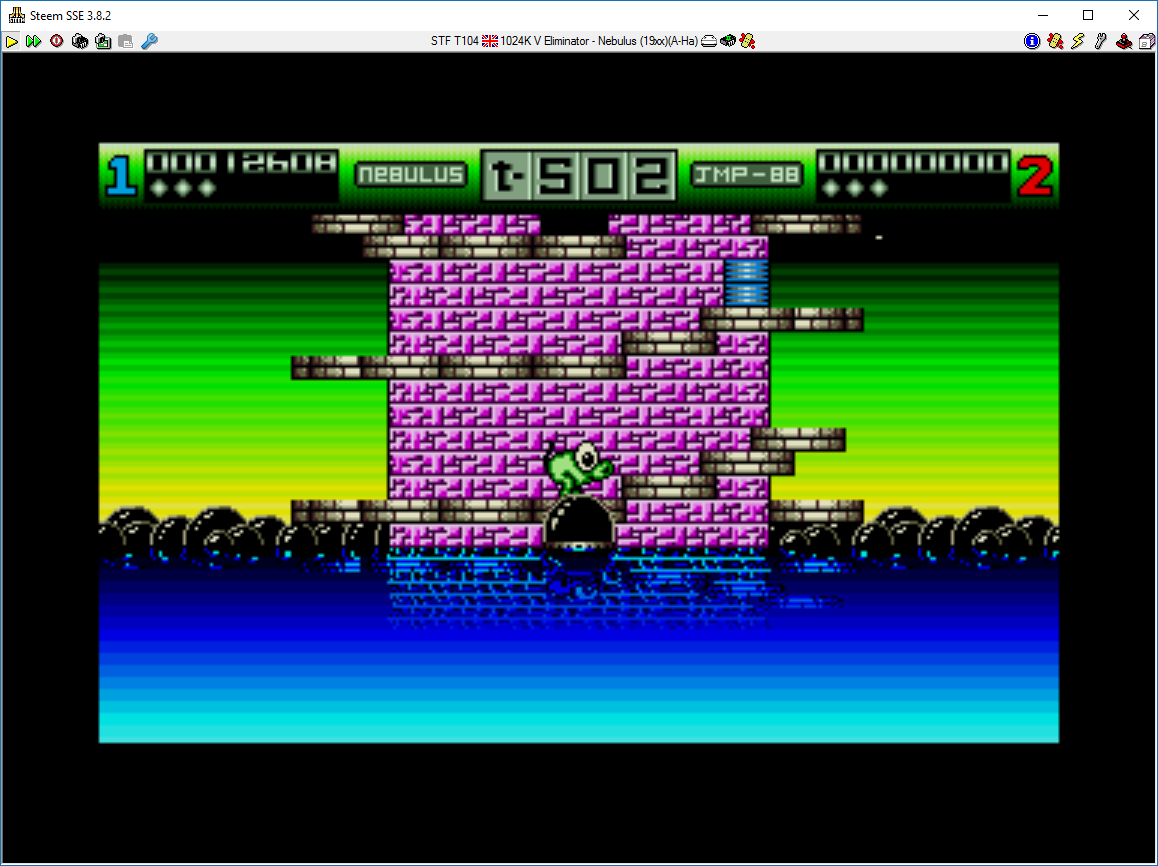
Task: Open the memory snapshot chip icon
Action: point(79,41)
